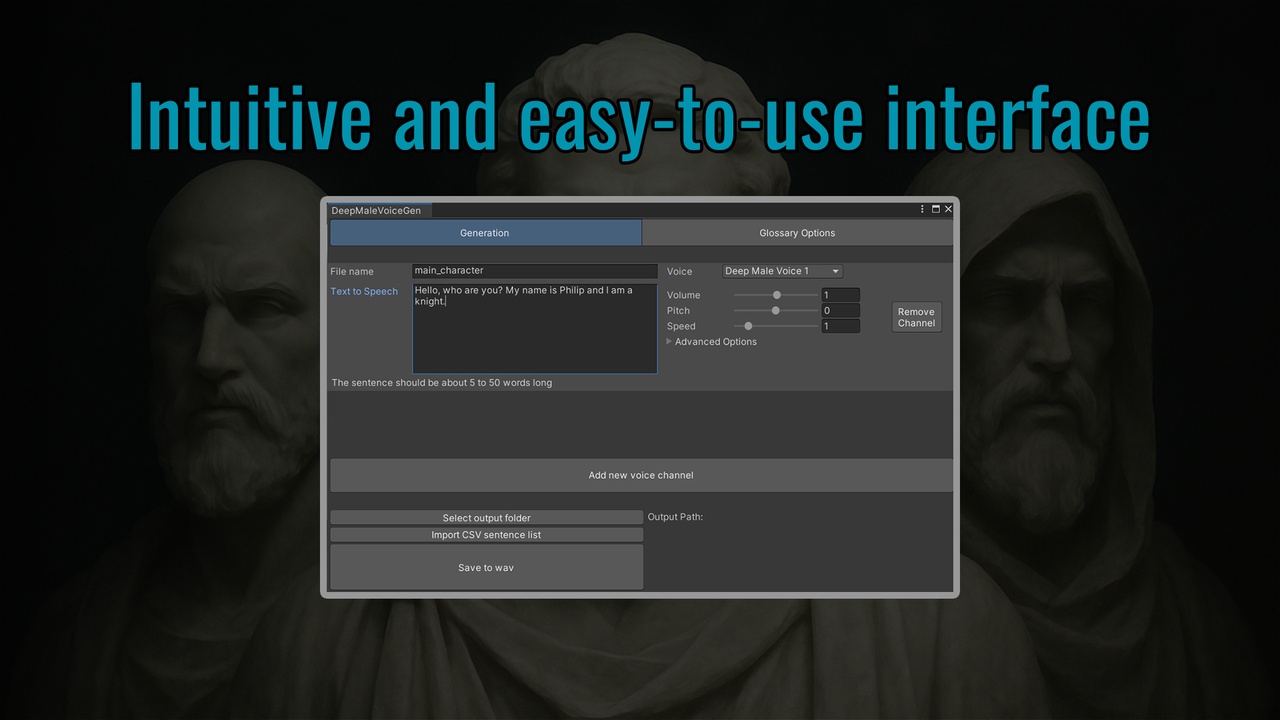Click the Volume slider handle
Viewport: 1280px width, 720px height.
pos(777,295)
